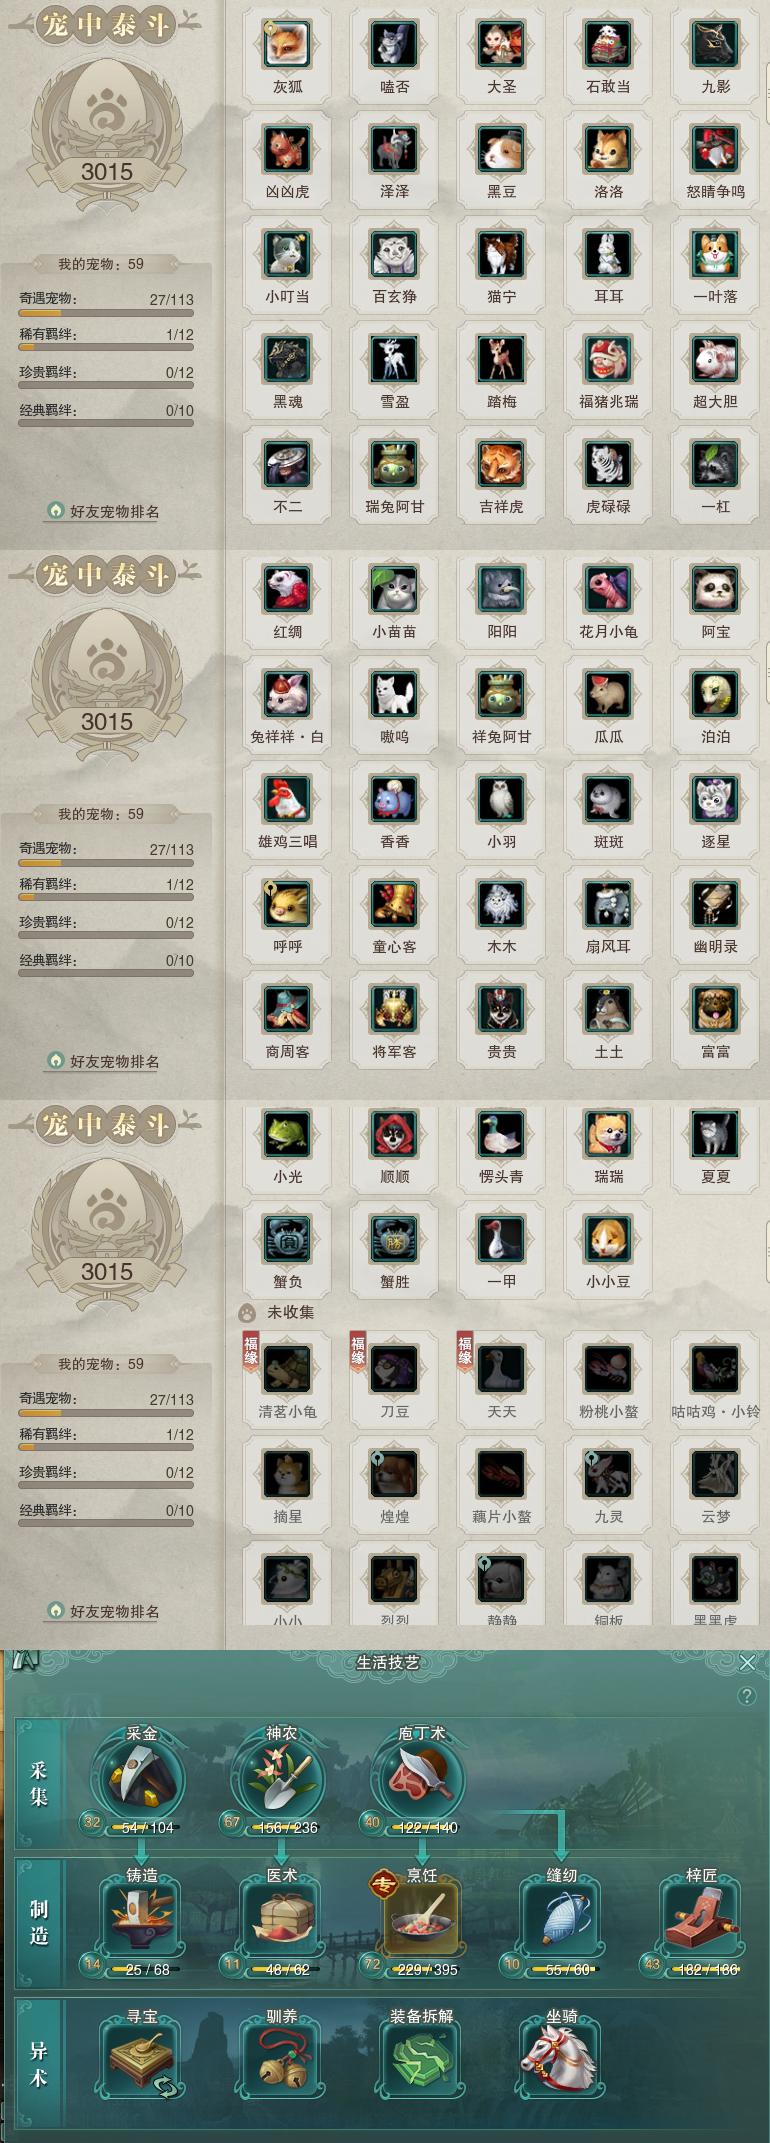
Task: Close the 生活技艺 panel
Action: (747, 1662)
